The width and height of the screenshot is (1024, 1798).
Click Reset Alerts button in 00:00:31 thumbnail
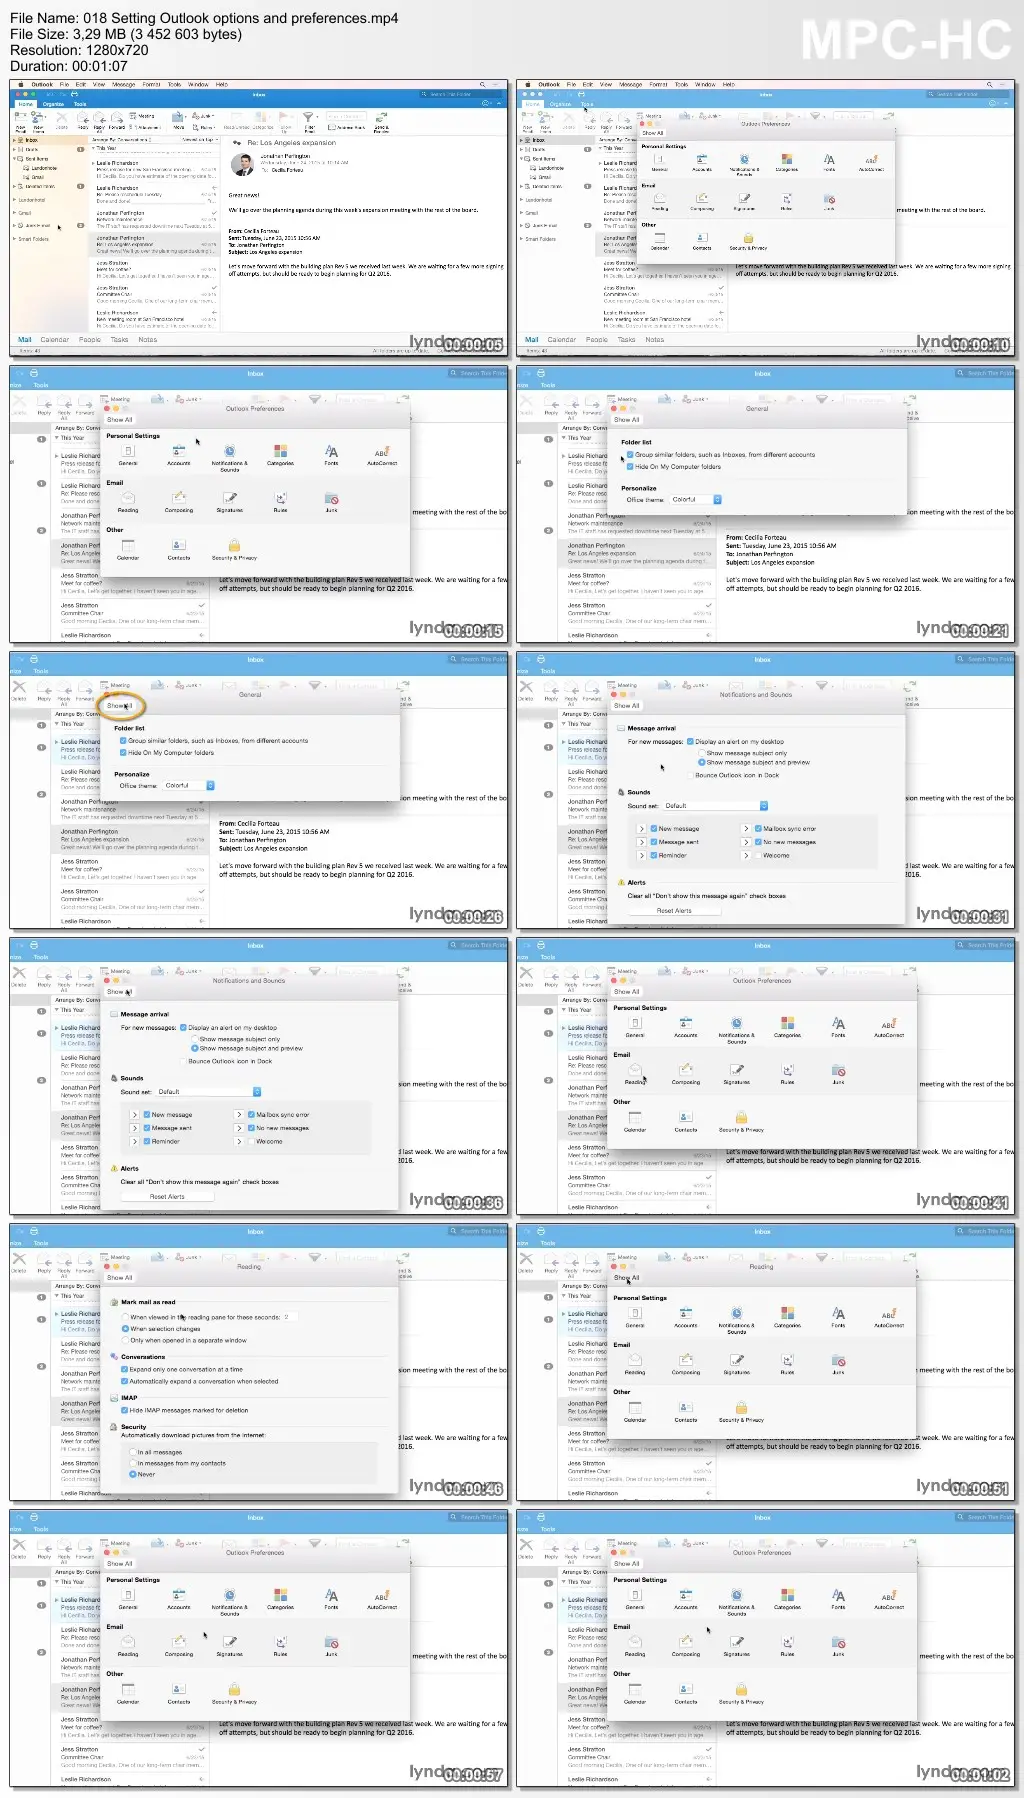(674, 911)
